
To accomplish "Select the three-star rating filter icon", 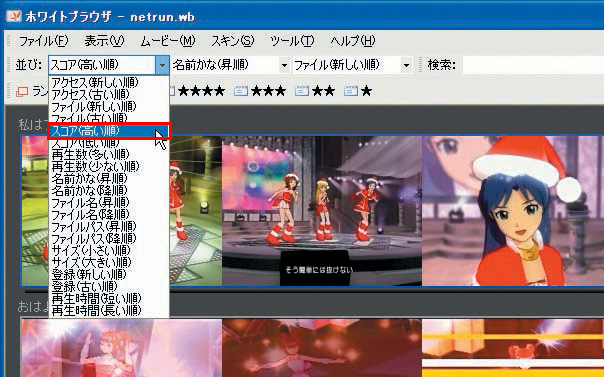I will pos(241,91).
